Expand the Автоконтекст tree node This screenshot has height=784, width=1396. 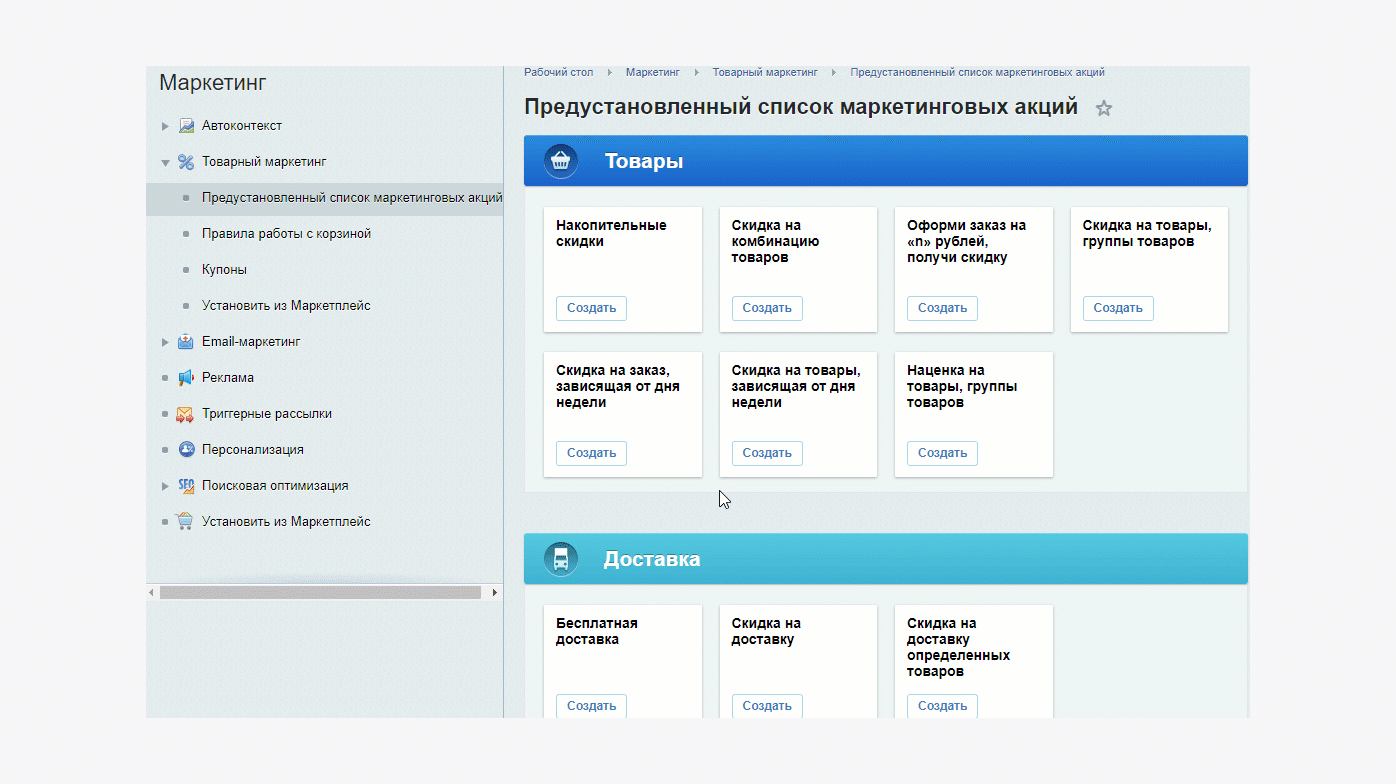[165, 126]
